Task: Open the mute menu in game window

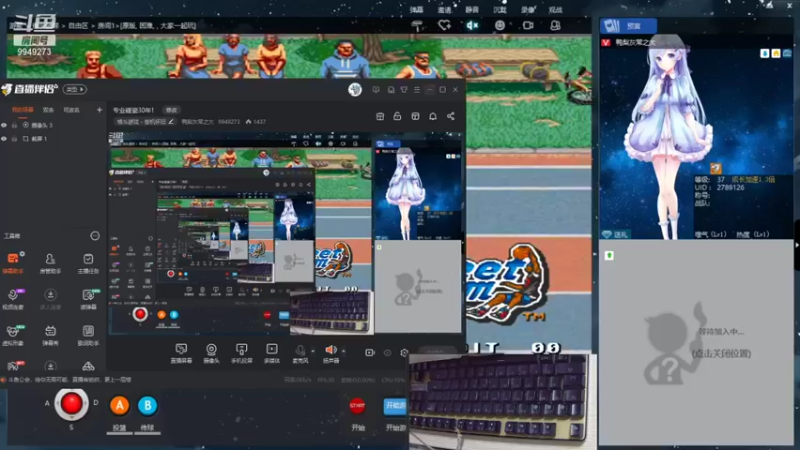Action: click(x=472, y=10)
